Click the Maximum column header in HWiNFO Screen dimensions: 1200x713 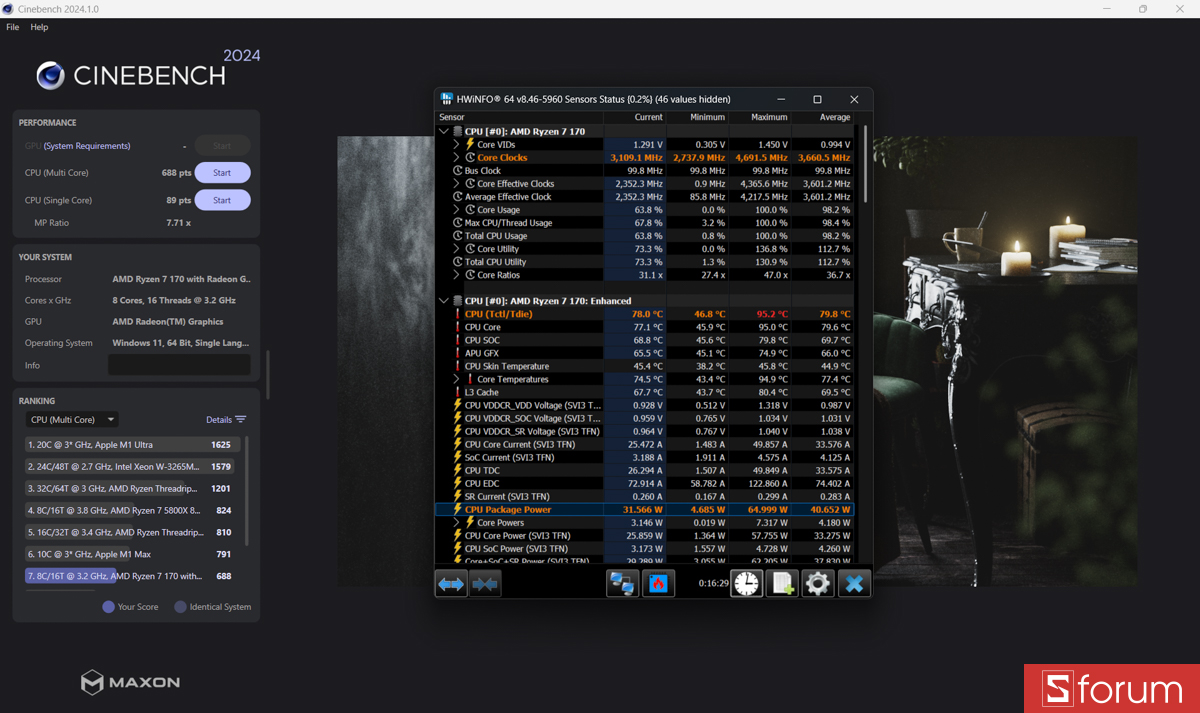click(x=760, y=117)
